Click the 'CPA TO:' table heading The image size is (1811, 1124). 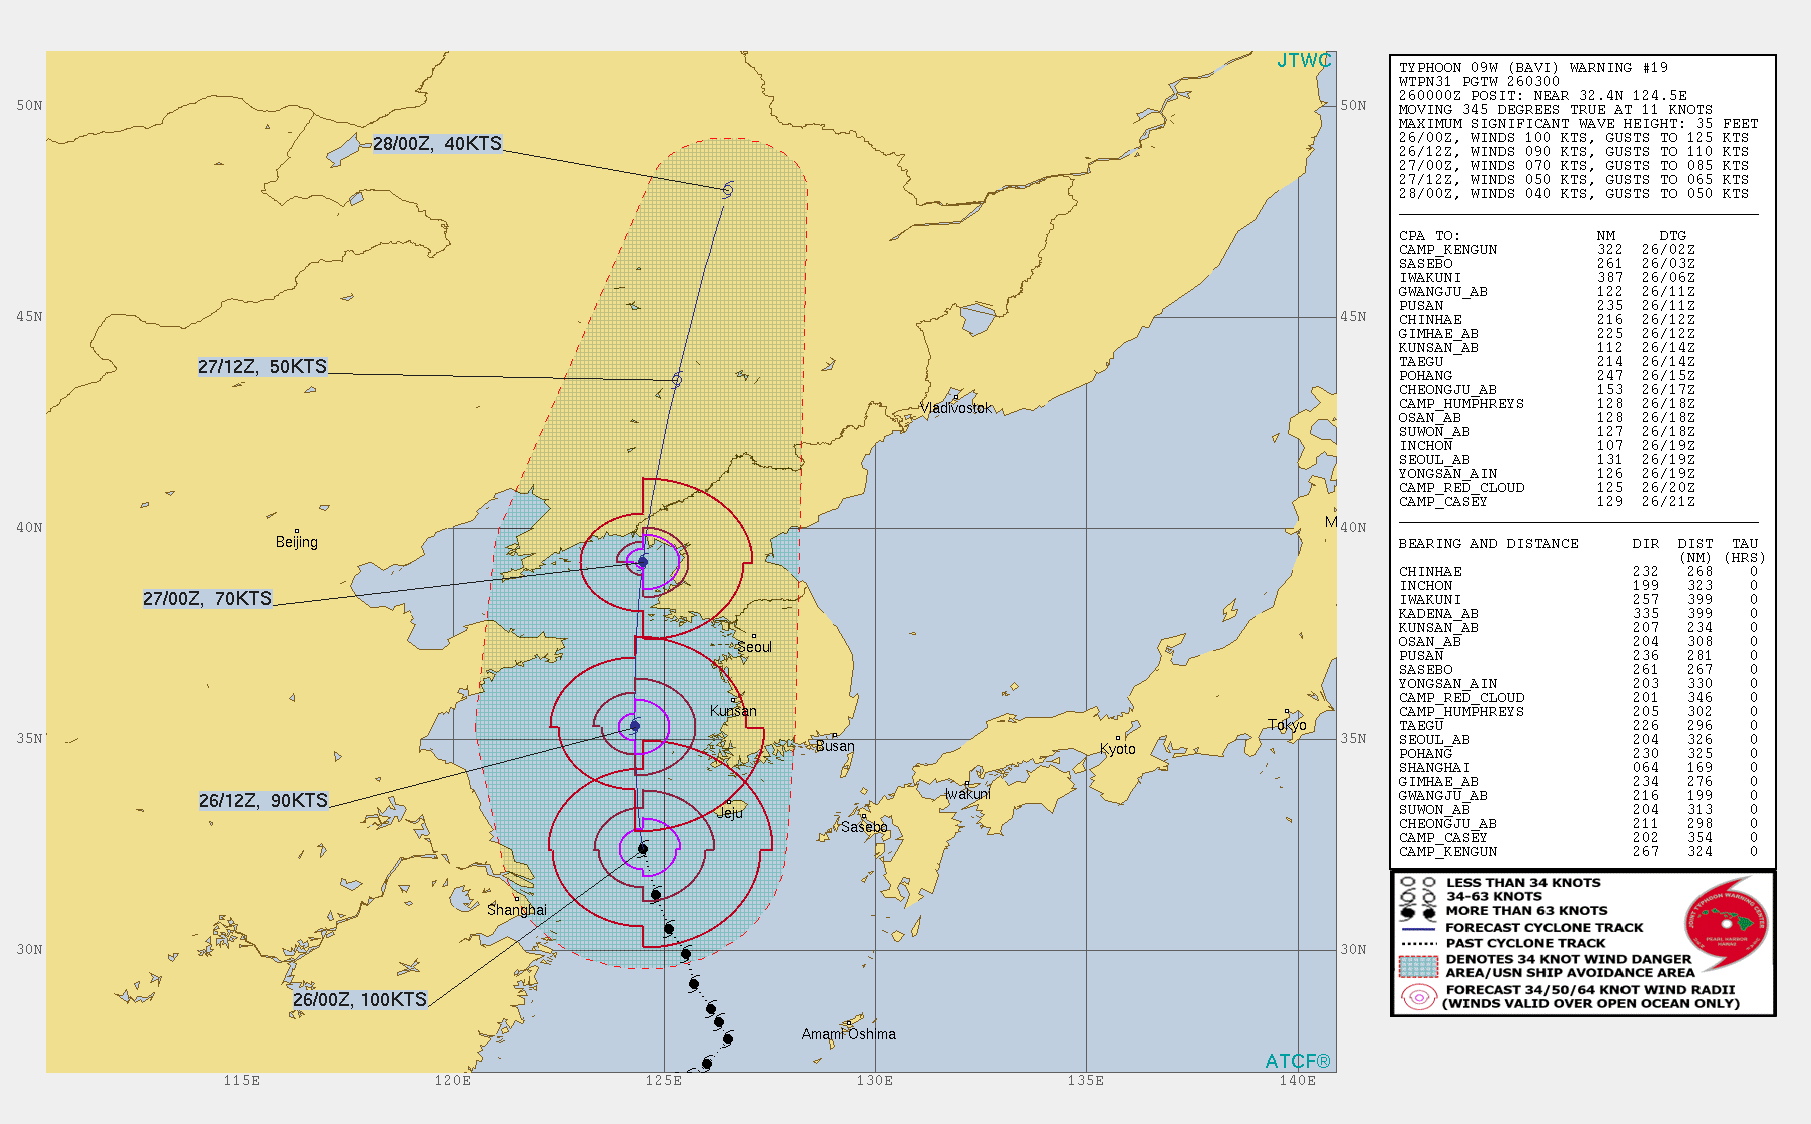pos(1429,236)
